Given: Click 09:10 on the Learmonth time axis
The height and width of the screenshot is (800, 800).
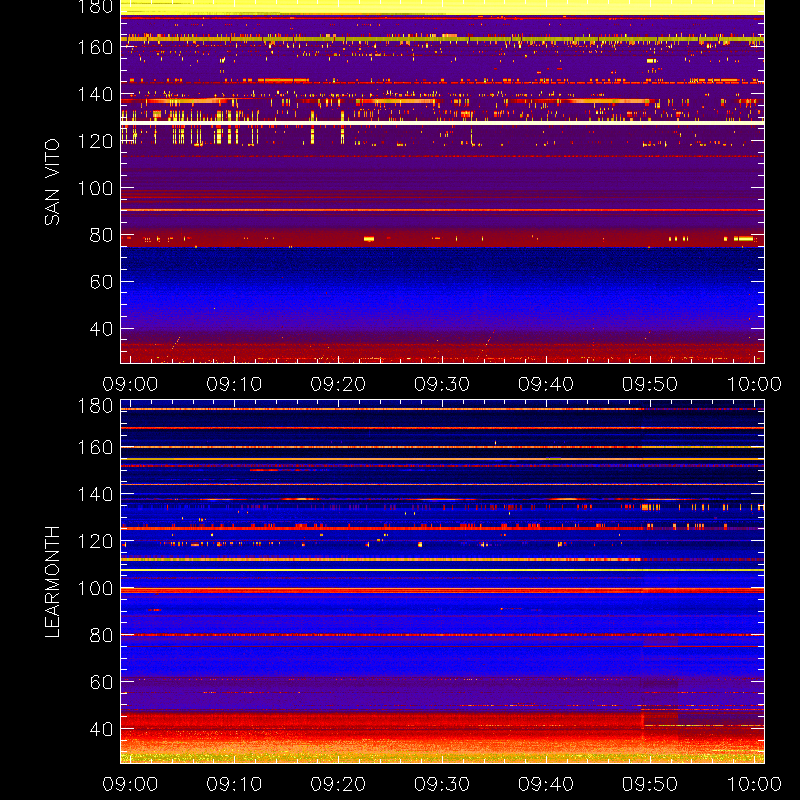Looking at the screenshot, I should pyautogui.click(x=234, y=784).
